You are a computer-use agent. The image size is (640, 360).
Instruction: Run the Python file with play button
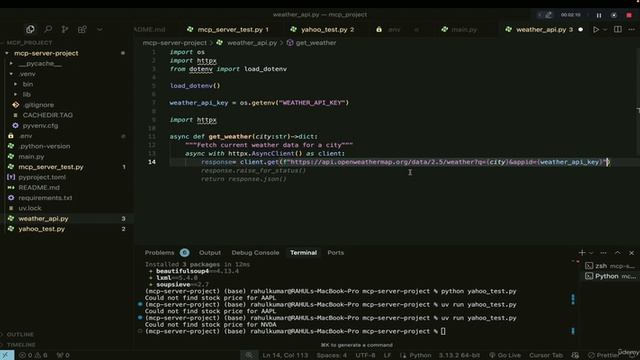(596, 29)
